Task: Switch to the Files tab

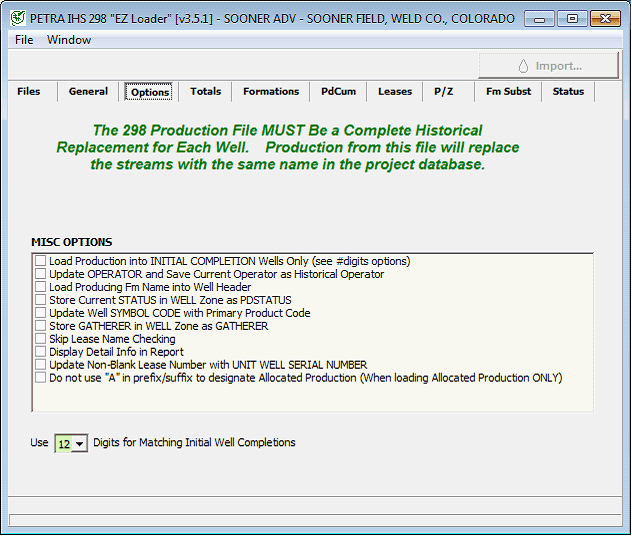Action: 29,91
